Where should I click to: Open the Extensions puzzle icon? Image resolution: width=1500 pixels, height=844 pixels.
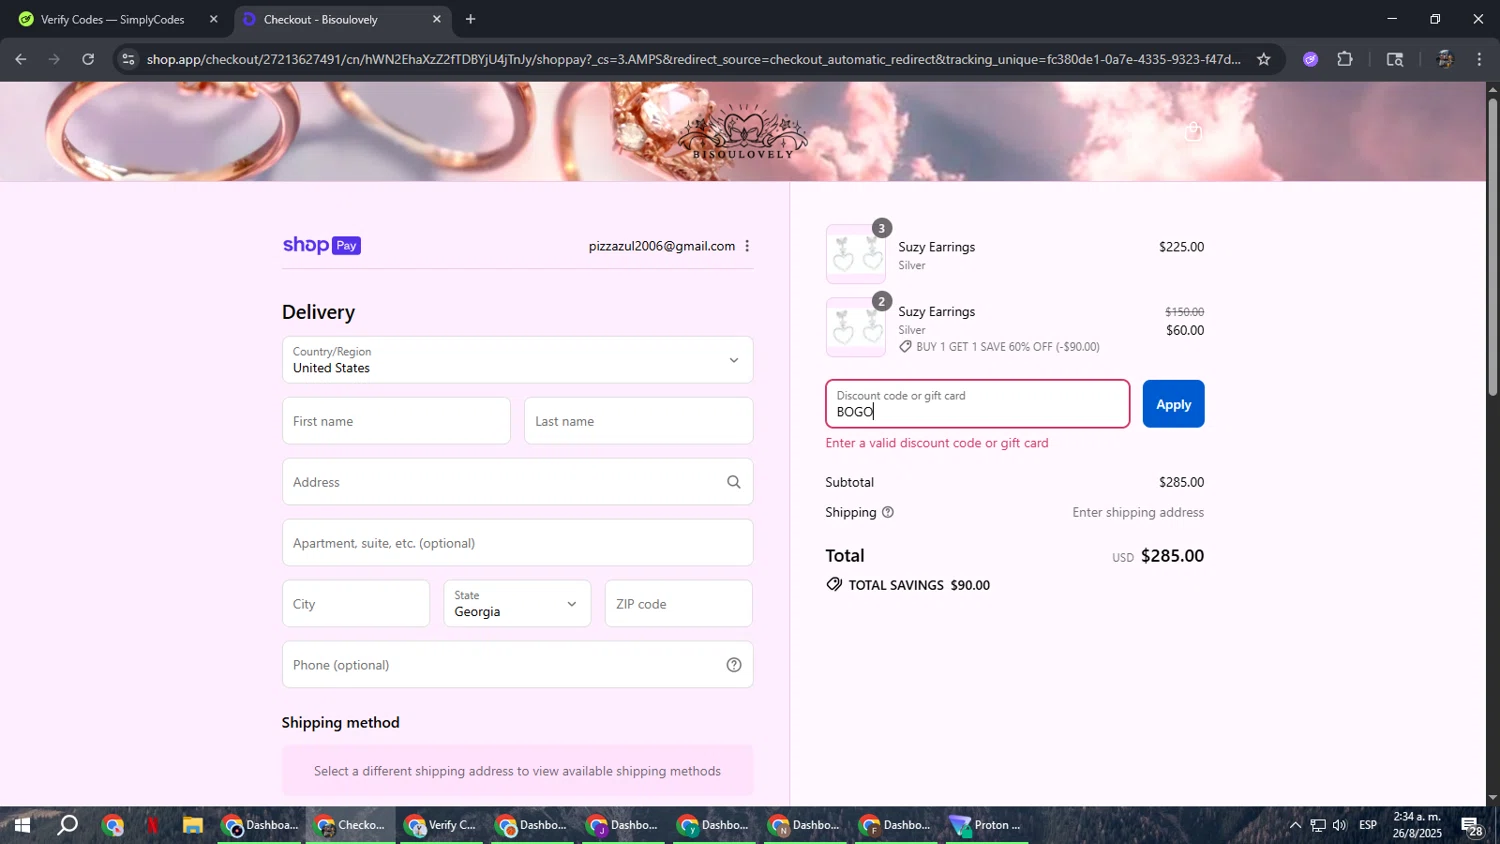coord(1345,59)
